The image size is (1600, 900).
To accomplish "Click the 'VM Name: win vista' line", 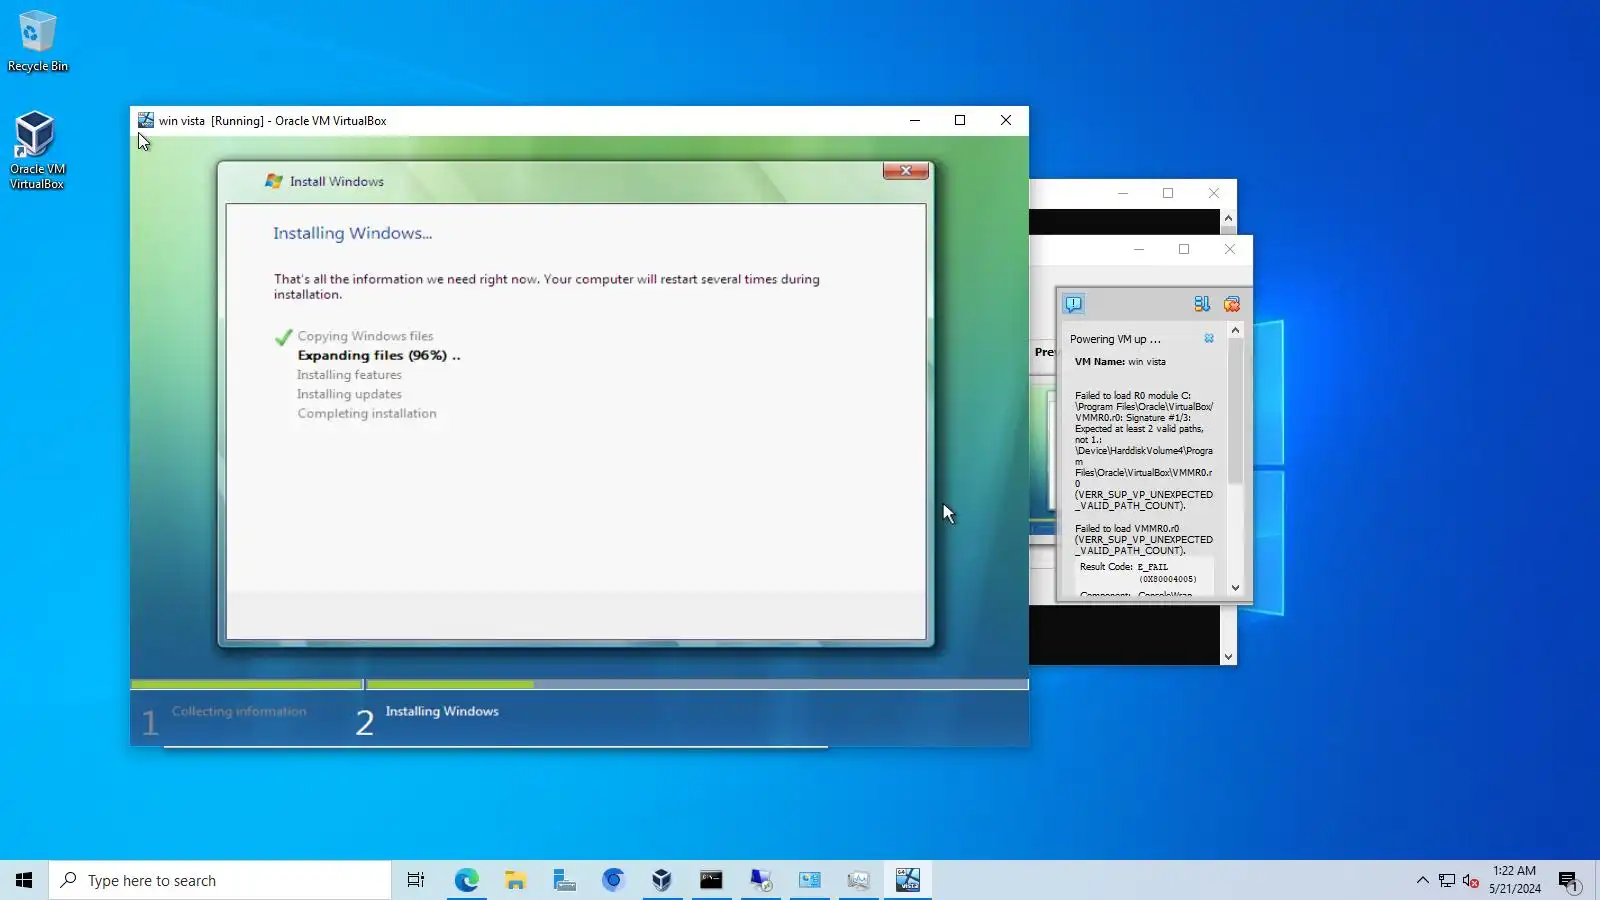I will (1120, 362).
